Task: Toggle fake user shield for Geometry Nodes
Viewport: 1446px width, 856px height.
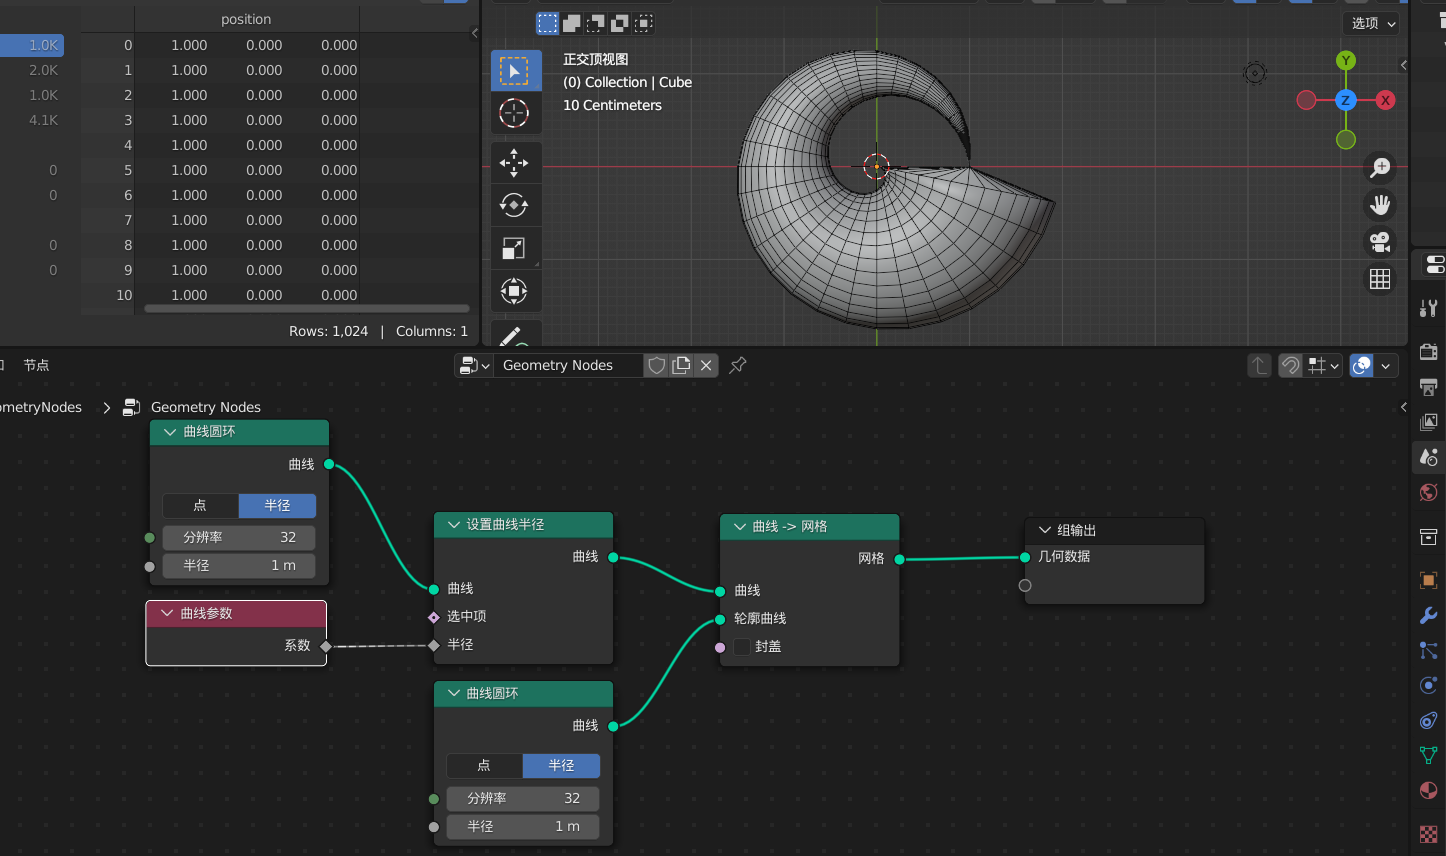Action: [x=657, y=365]
